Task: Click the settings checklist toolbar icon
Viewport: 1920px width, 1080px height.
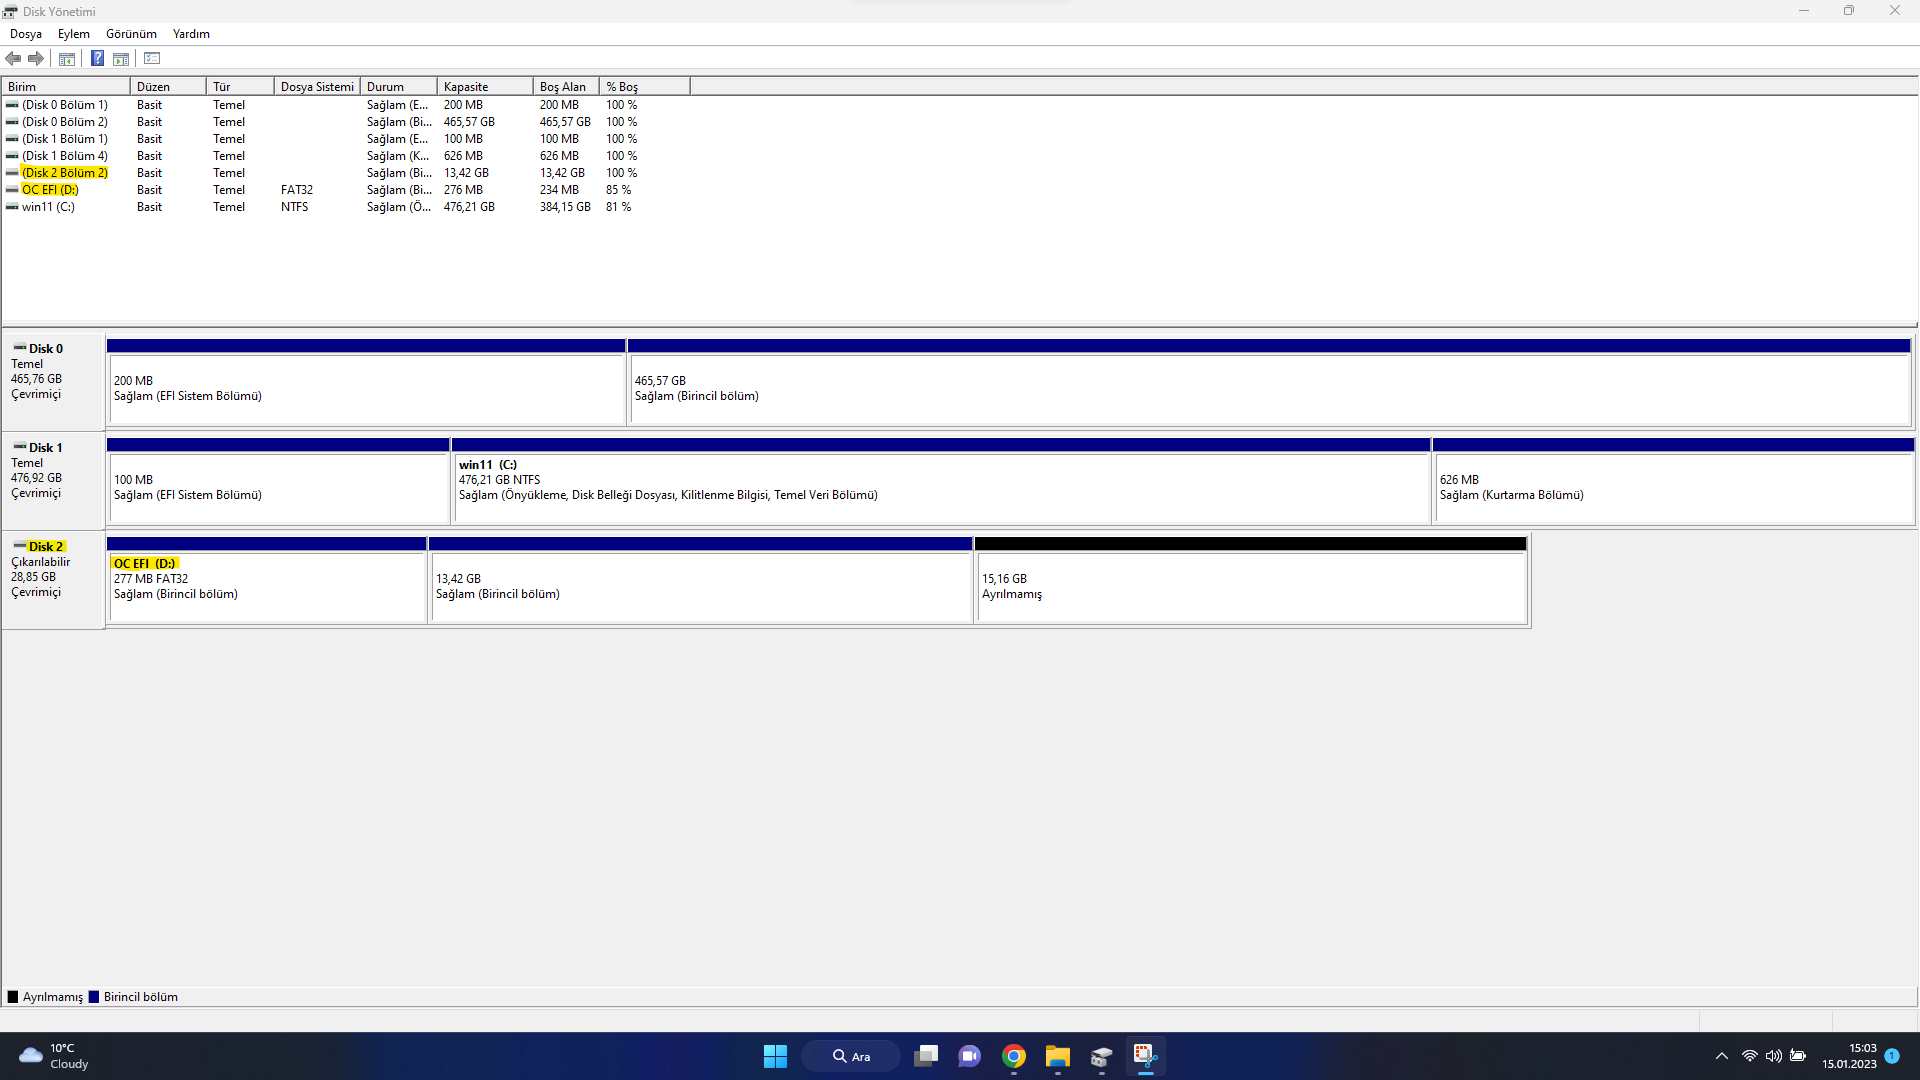Action: (152, 59)
